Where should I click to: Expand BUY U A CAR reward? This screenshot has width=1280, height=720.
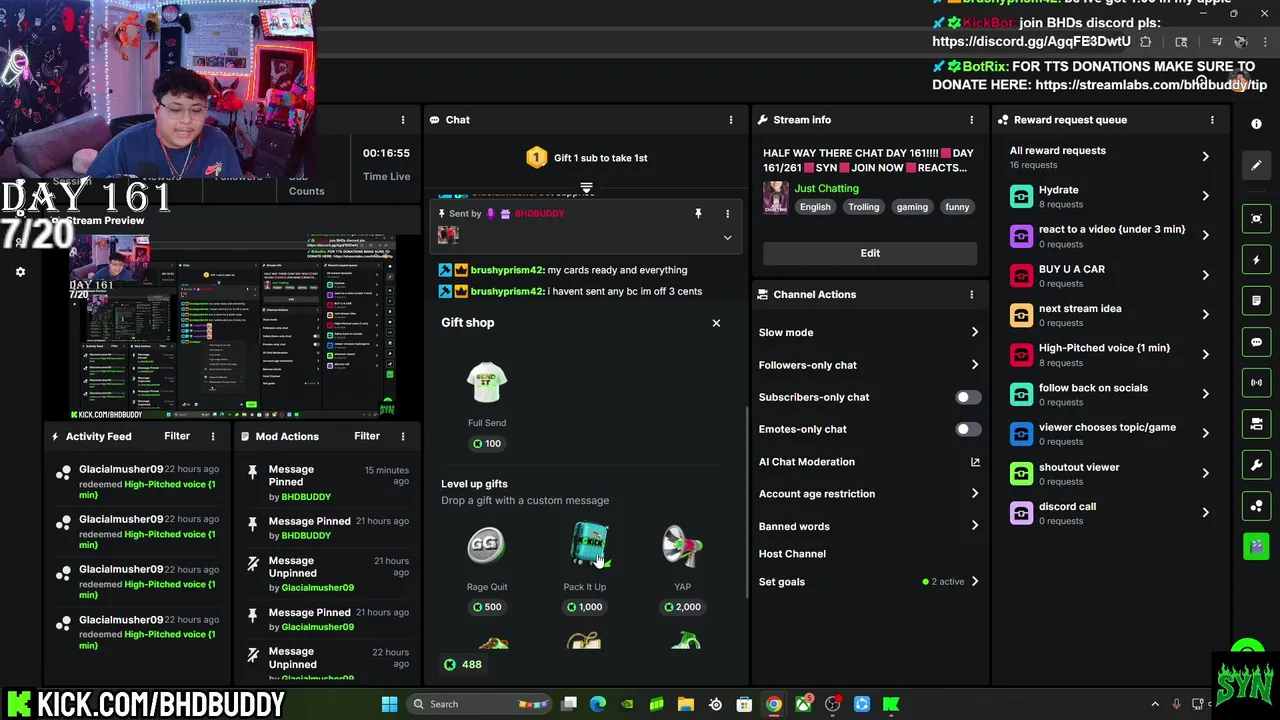point(1110,275)
